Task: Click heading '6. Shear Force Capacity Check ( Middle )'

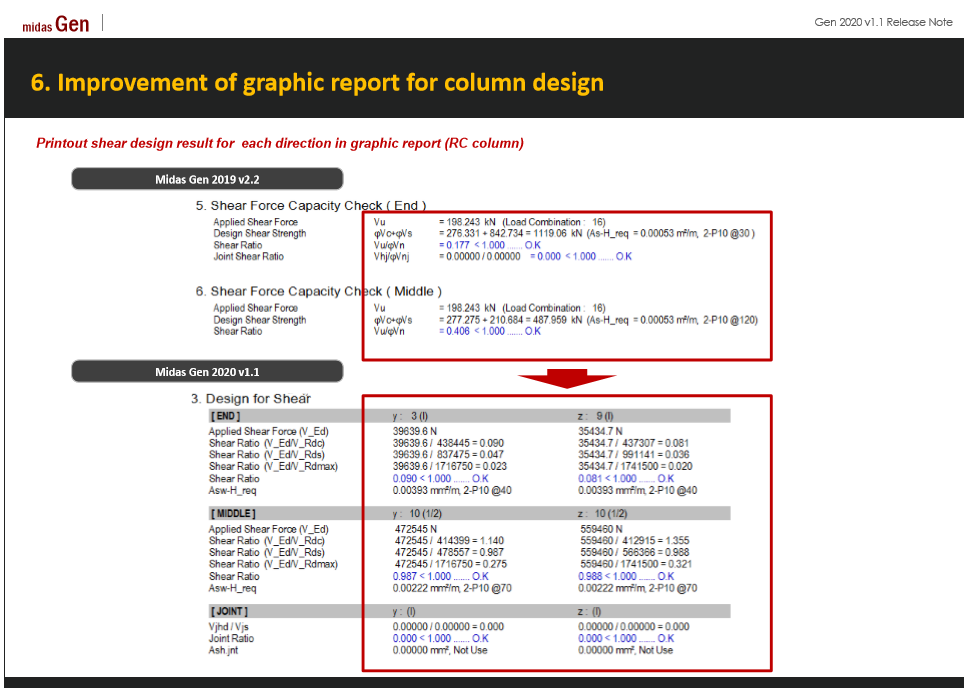Action: (x=318, y=291)
